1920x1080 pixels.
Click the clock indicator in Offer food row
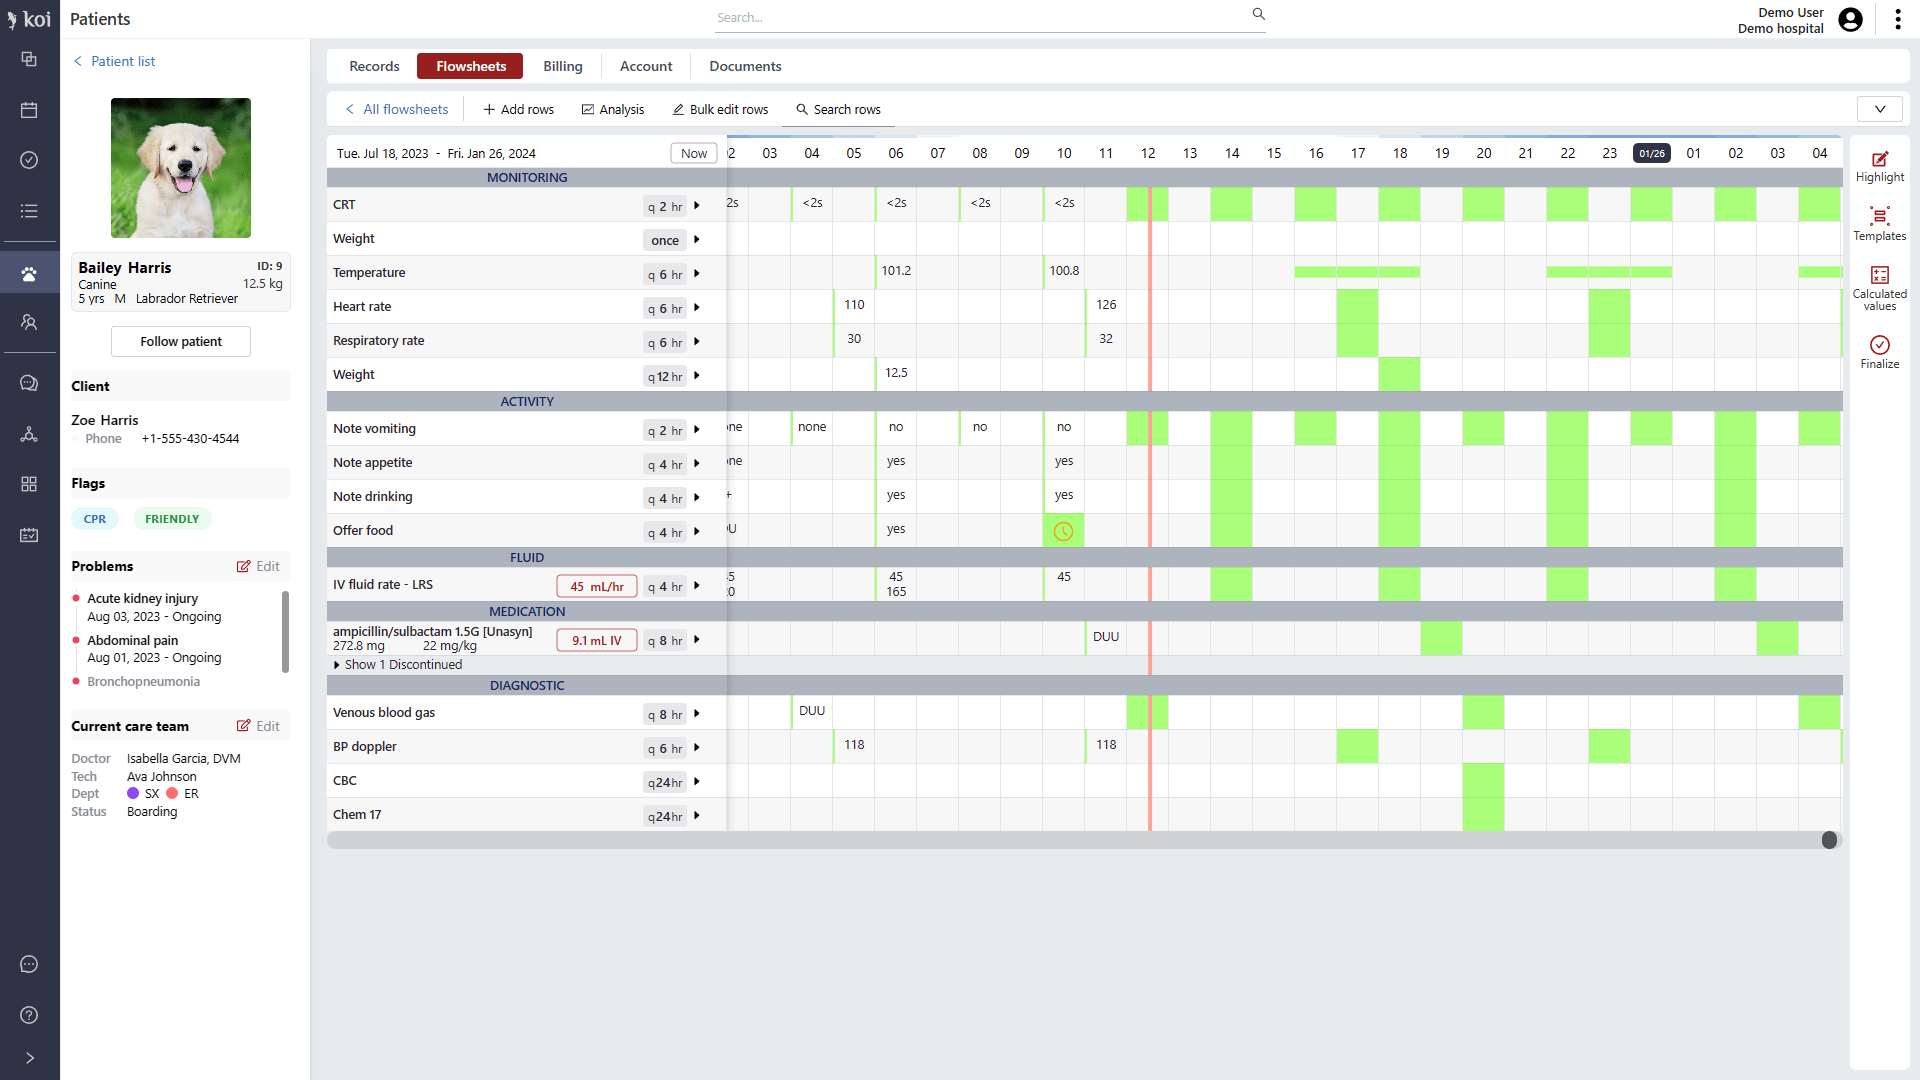pos(1063,531)
